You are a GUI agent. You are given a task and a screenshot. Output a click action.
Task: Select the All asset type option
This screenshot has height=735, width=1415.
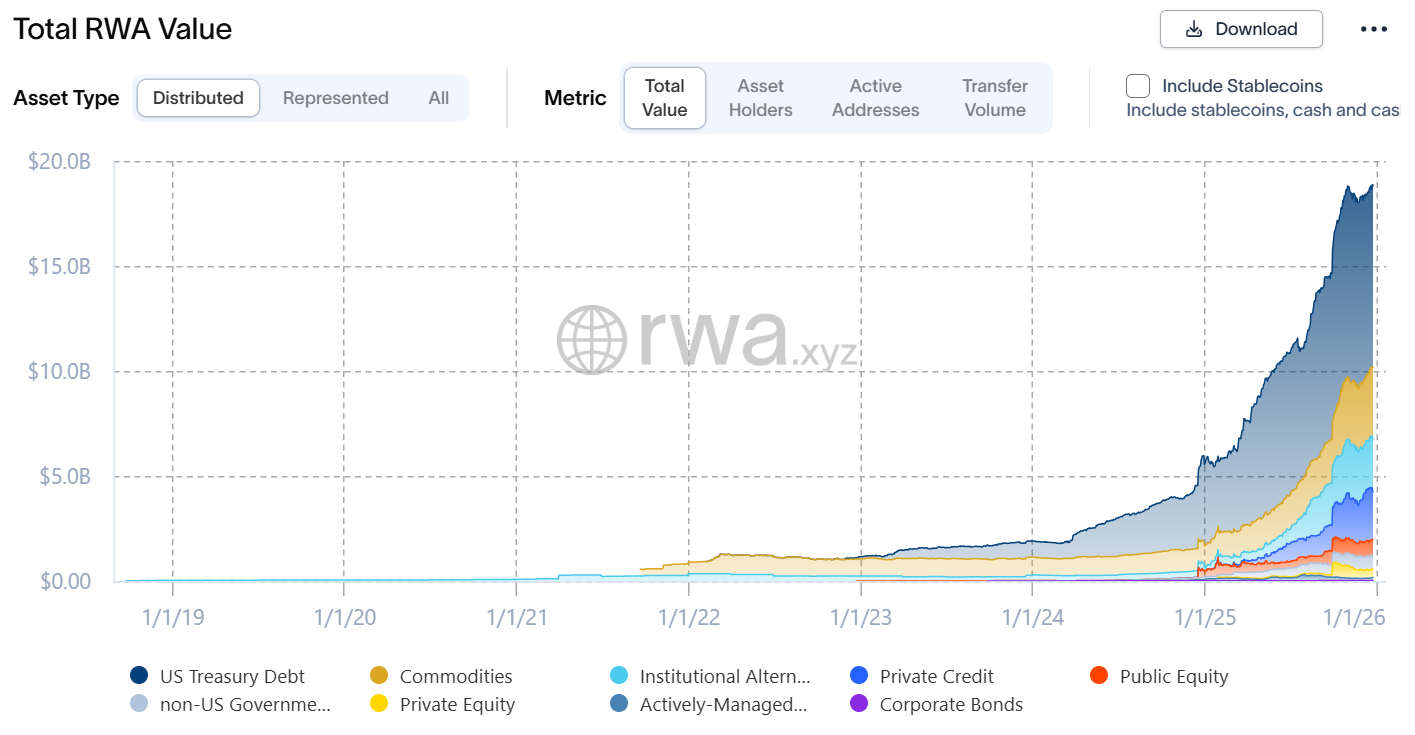(x=439, y=98)
